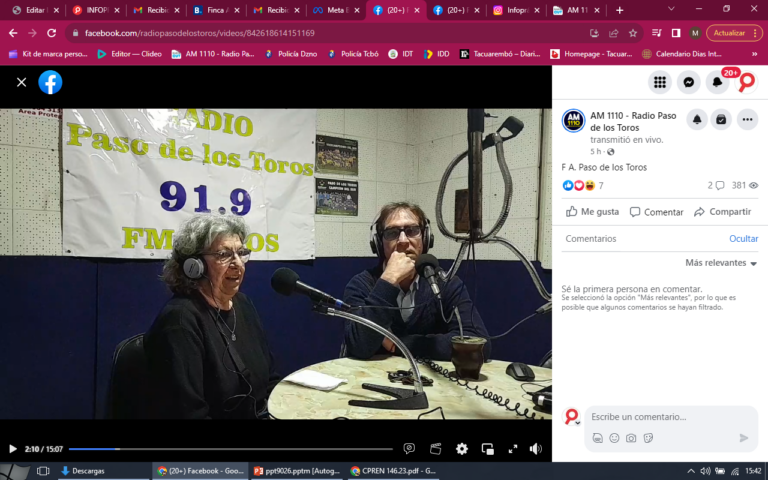768x480 pixels.
Task: Click the install app icon in address bar
Action: click(594, 33)
